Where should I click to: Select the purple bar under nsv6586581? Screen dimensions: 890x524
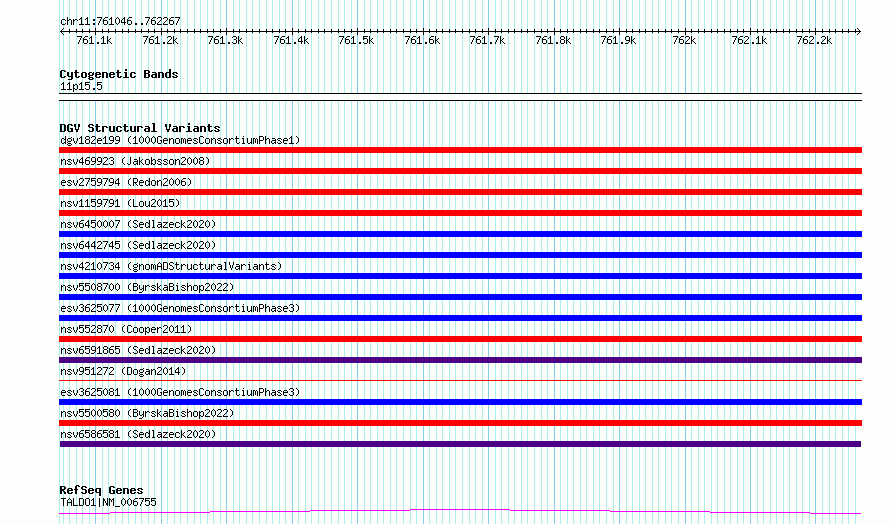click(x=460, y=444)
